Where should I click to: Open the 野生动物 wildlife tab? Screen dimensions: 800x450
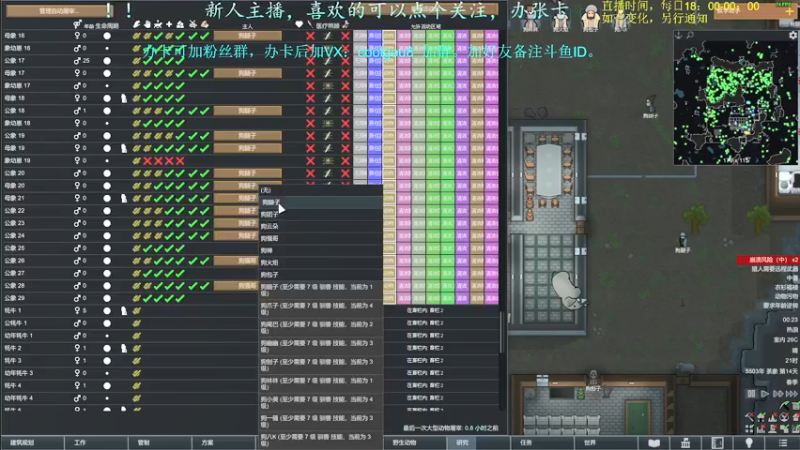[415, 443]
